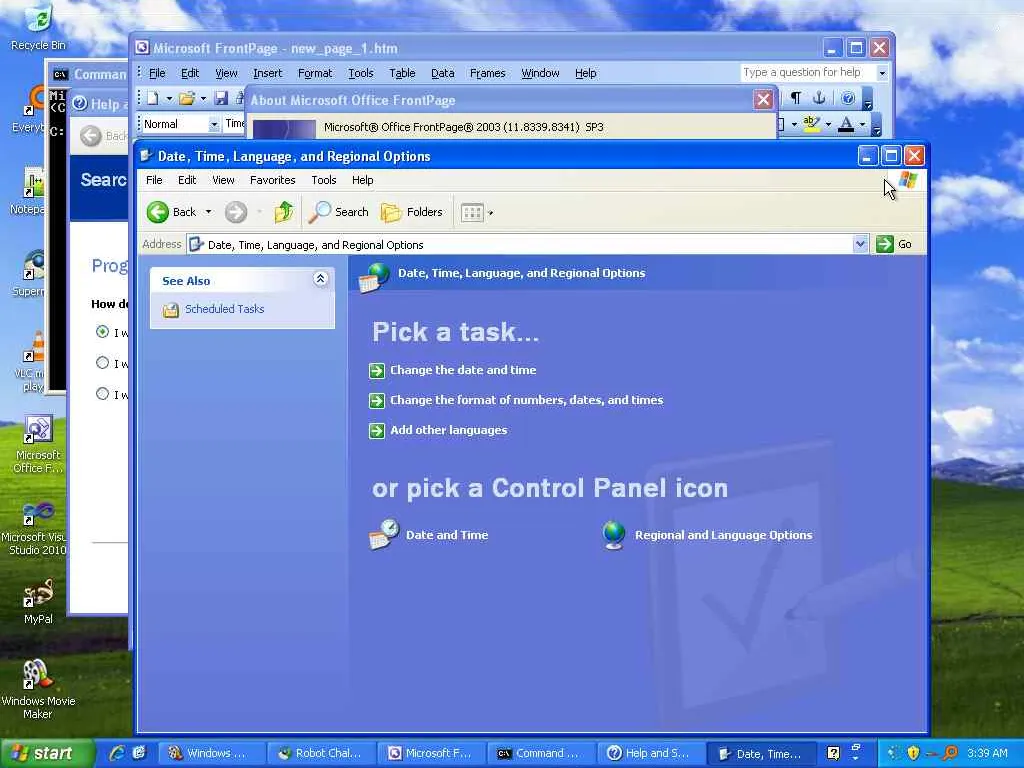The height and width of the screenshot is (768, 1024).
Task: Click the Start button
Action: (x=46, y=753)
